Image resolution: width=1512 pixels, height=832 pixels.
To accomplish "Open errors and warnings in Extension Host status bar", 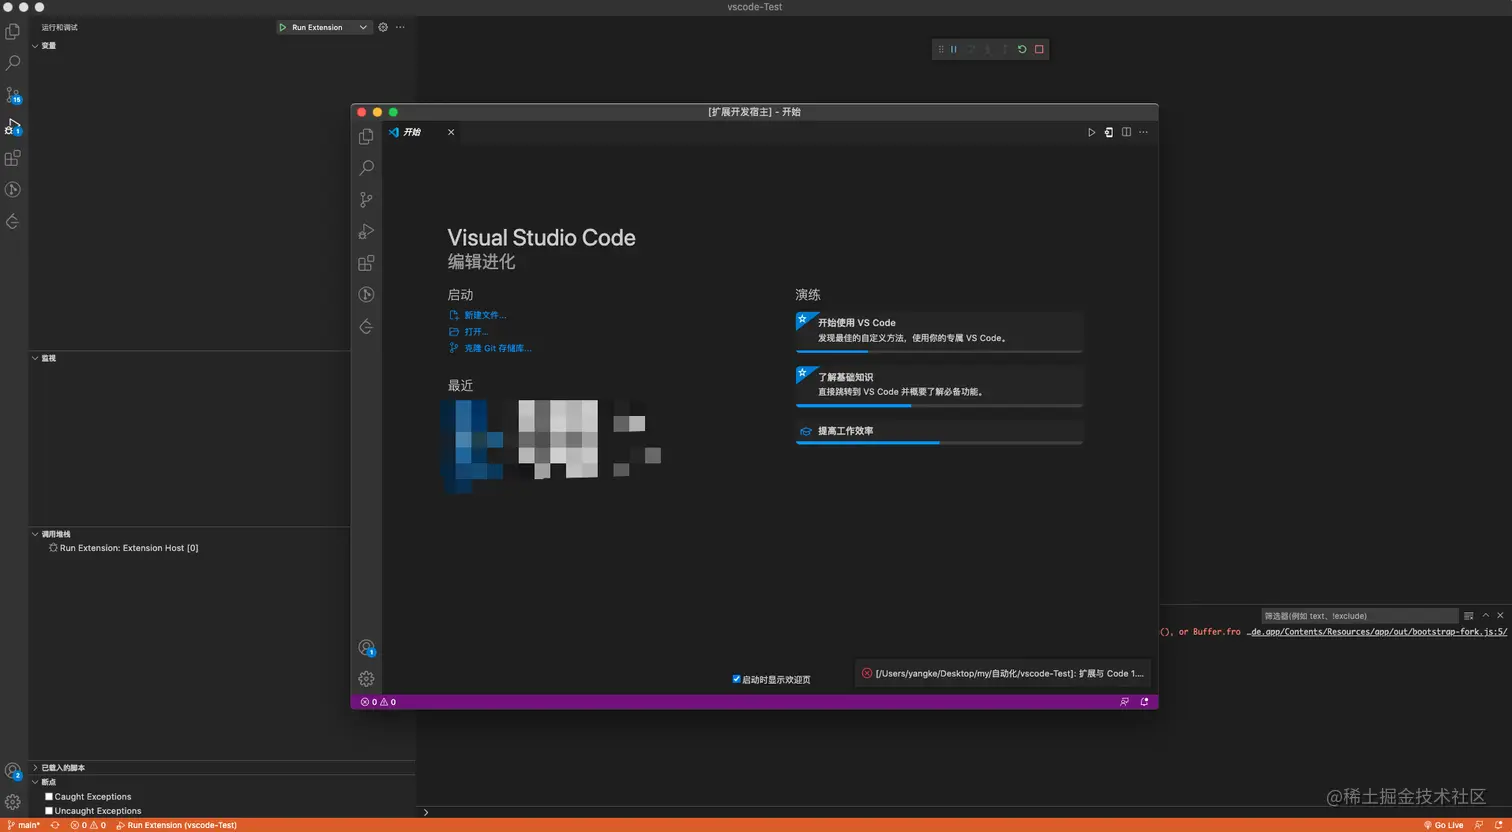I will click(x=378, y=702).
